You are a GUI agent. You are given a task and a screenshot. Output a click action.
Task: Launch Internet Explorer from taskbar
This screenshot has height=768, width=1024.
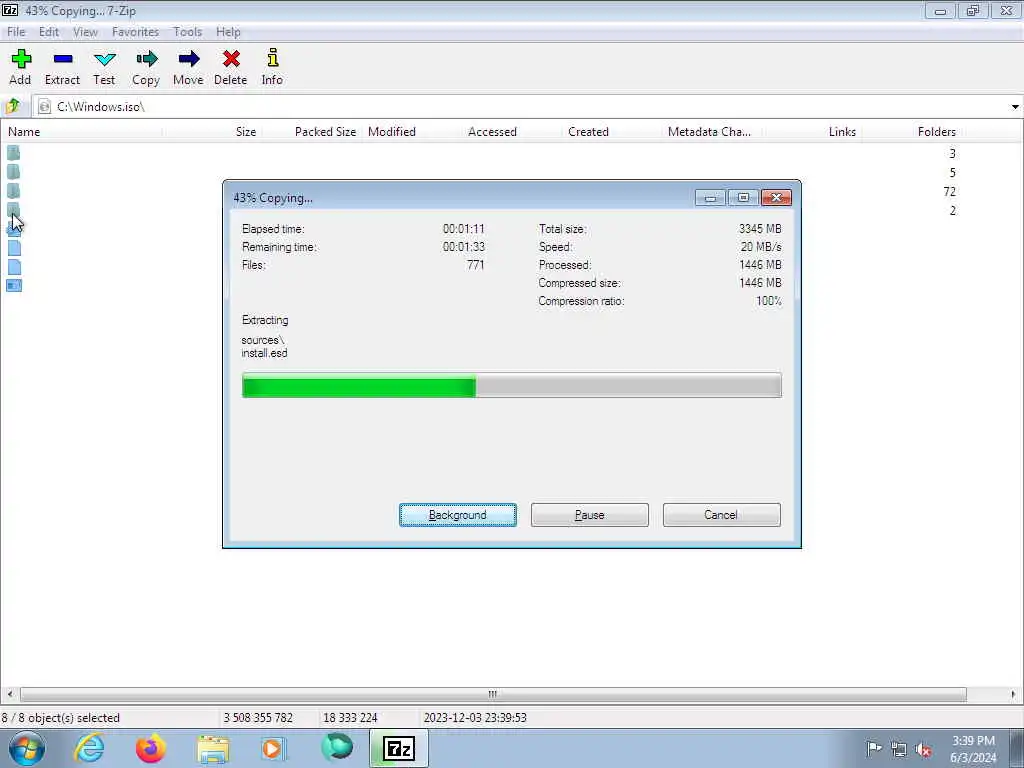89,748
